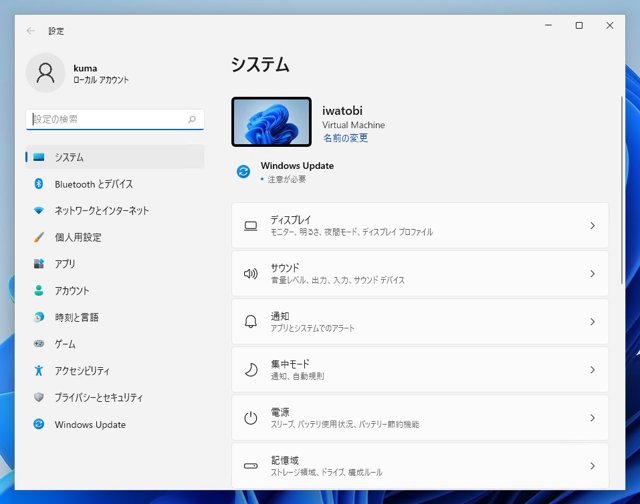Click the サウンド speaker icon
640x504 pixels.
(251, 273)
